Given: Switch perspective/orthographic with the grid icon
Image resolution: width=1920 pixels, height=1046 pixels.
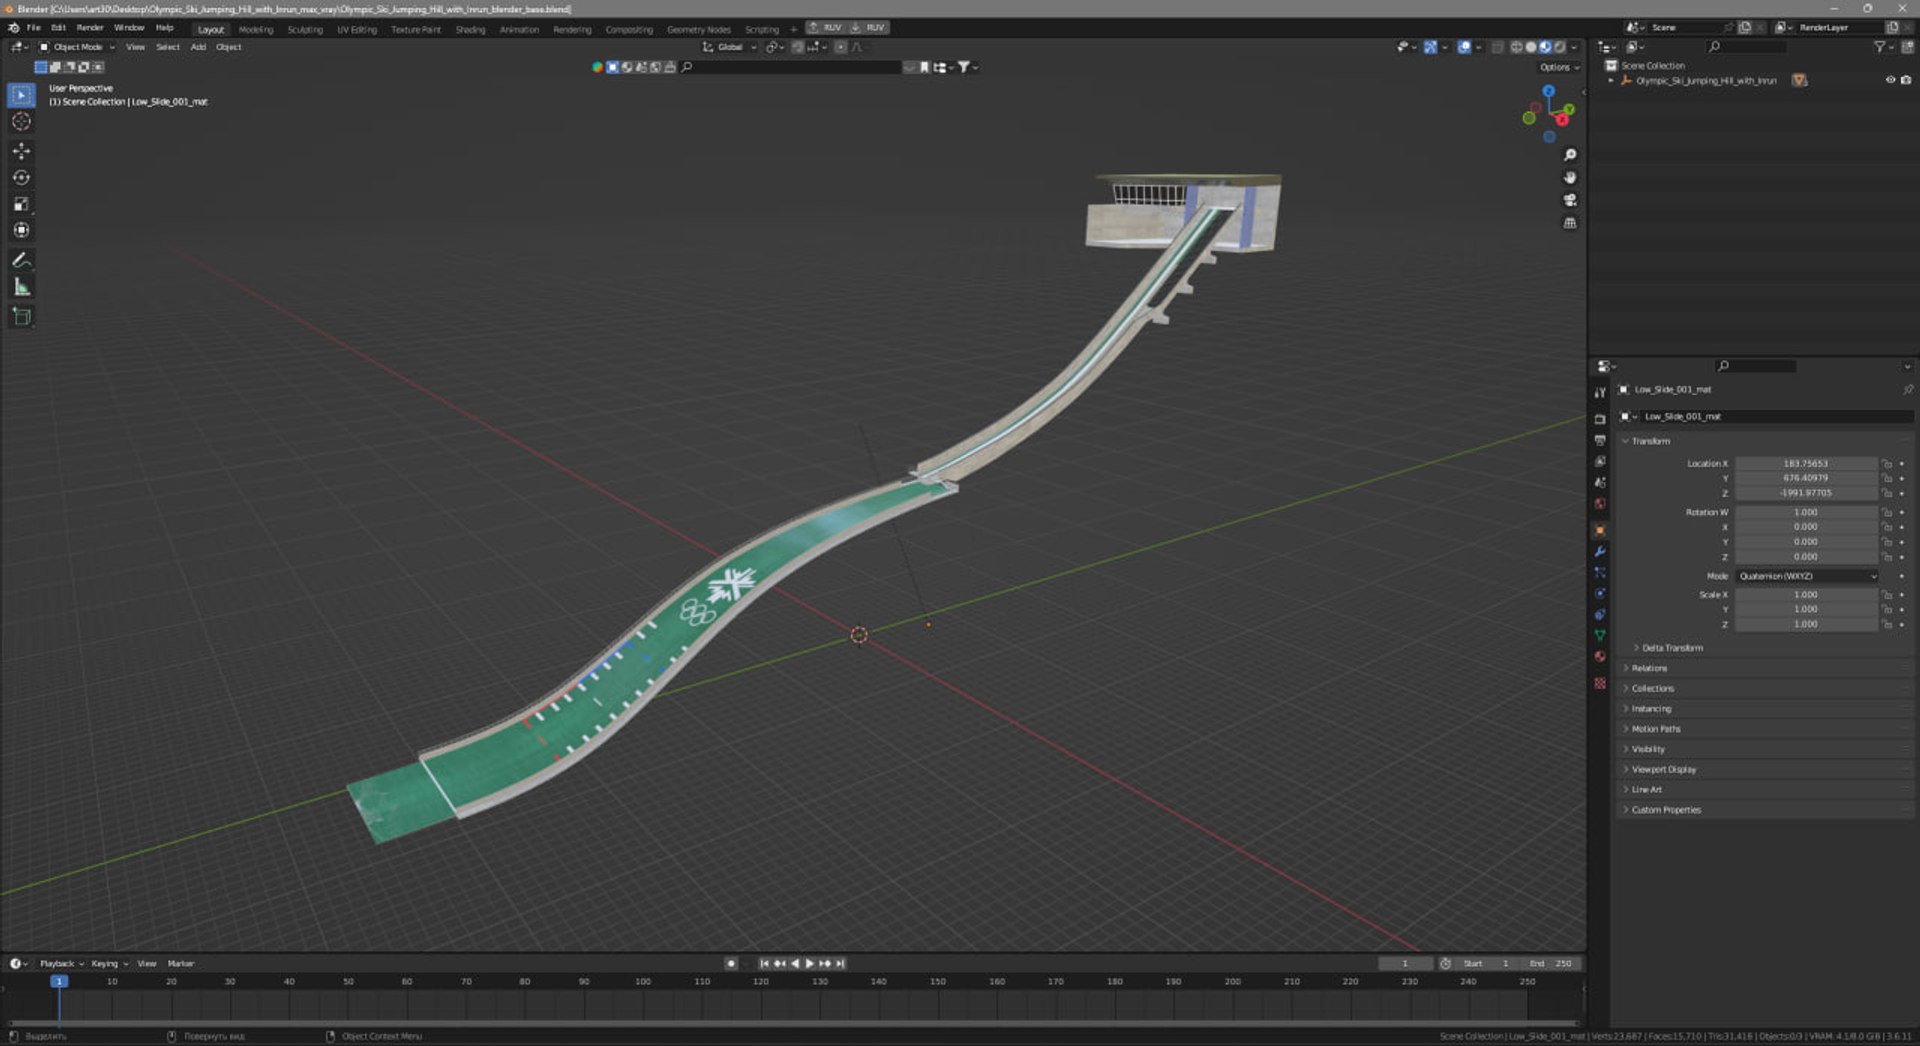Looking at the screenshot, I should point(1570,223).
